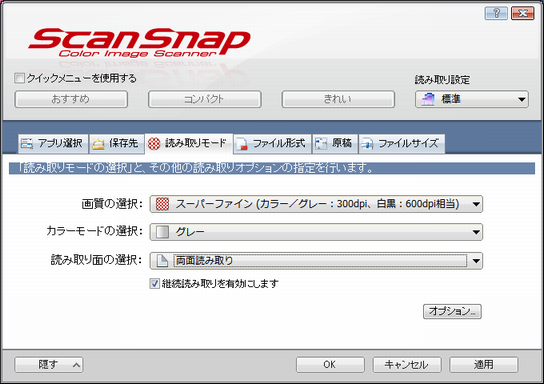Switch to the アプリ選択 tab
The width and height of the screenshot is (544, 384).
(x=53, y=144)
